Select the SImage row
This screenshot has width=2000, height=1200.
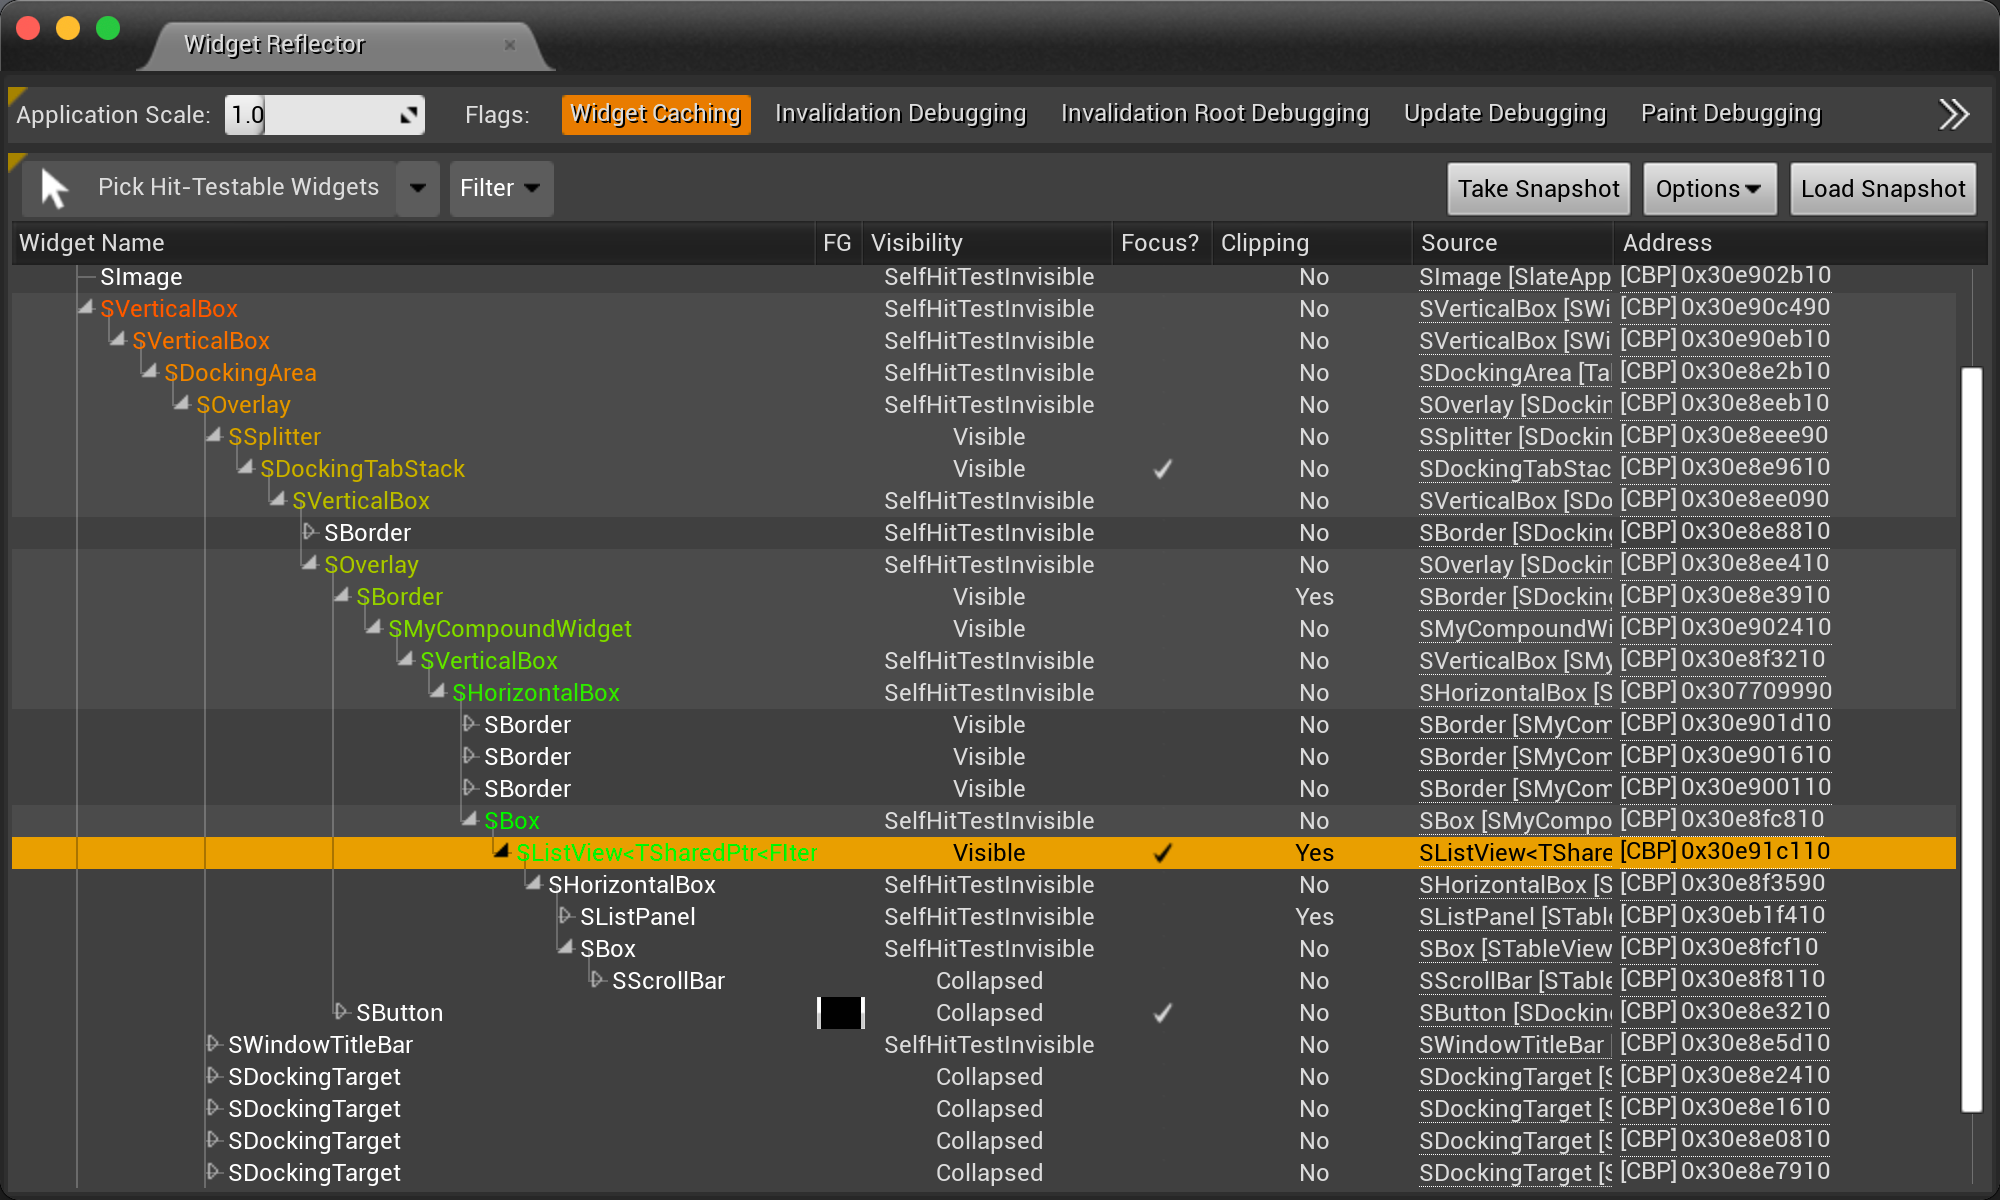click(x=984, y=277)
